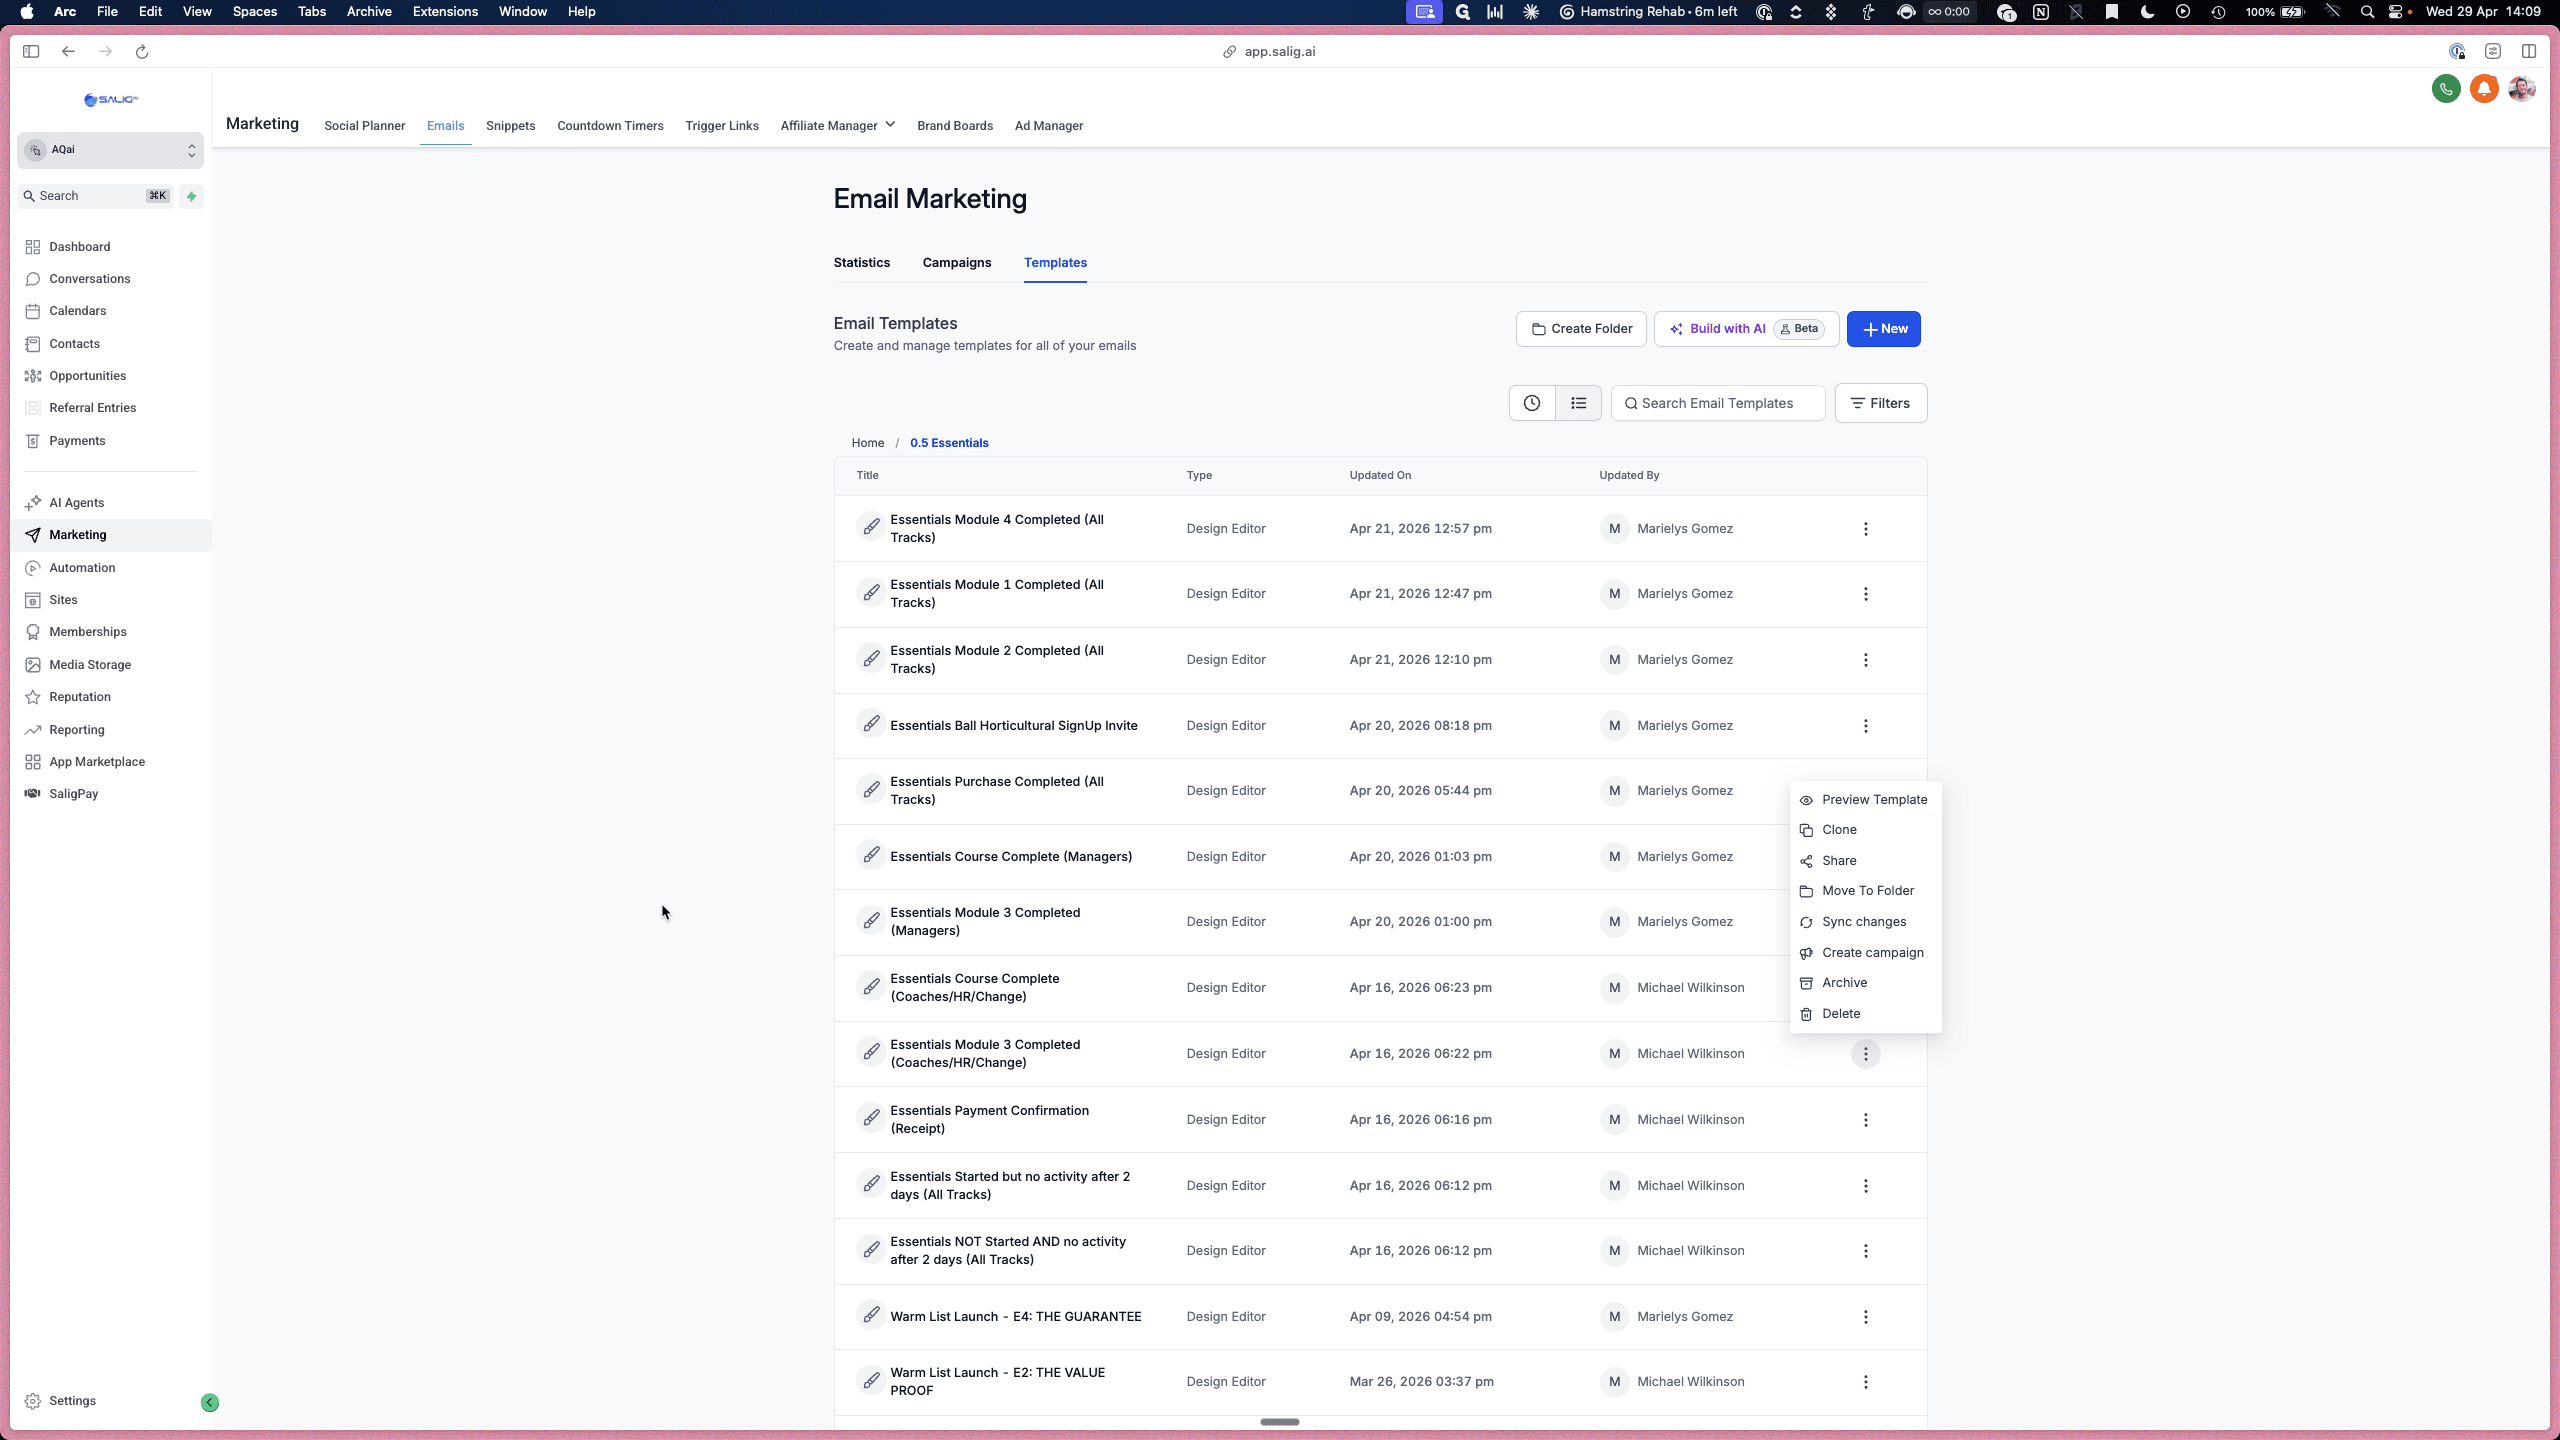Viewport: 2560px width, 1440px height.
Task: Open kebab menu for Essentials Module 4 Completed row
Action: coord(1865,529)
